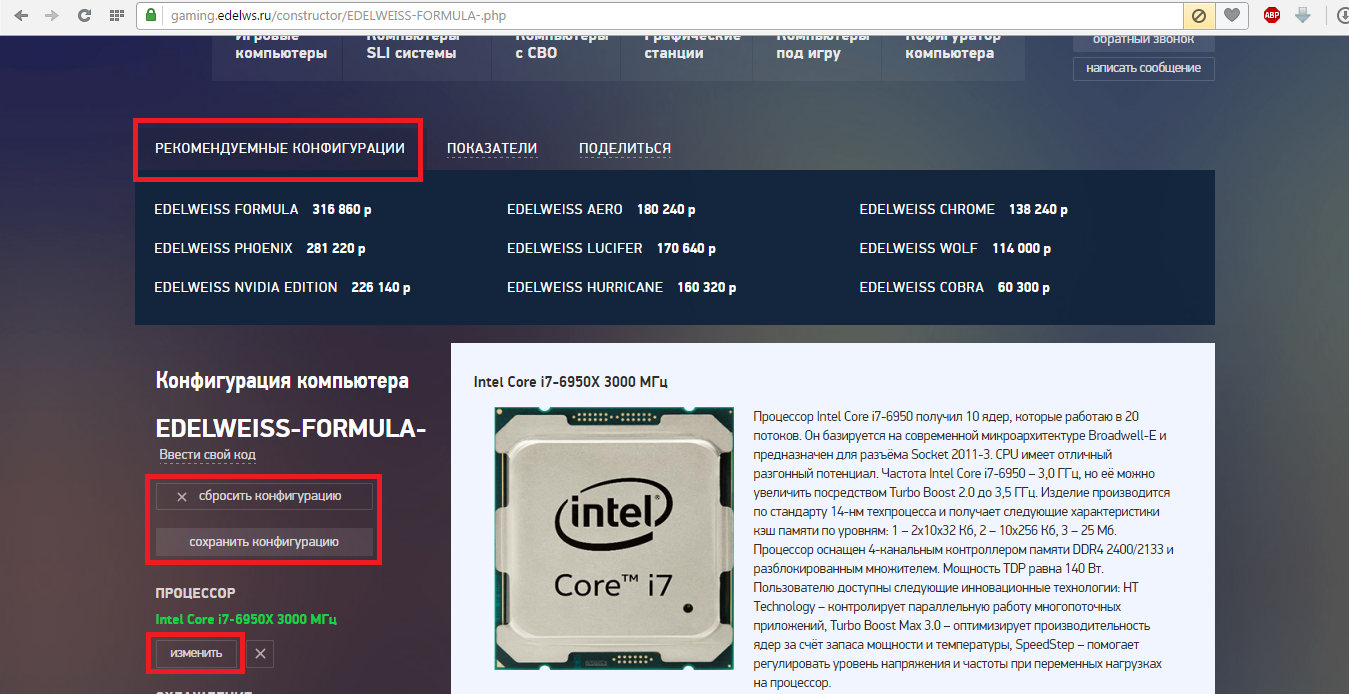Switch to Поделиться tab
This screenshot has width=1349, height=694.
625,148
